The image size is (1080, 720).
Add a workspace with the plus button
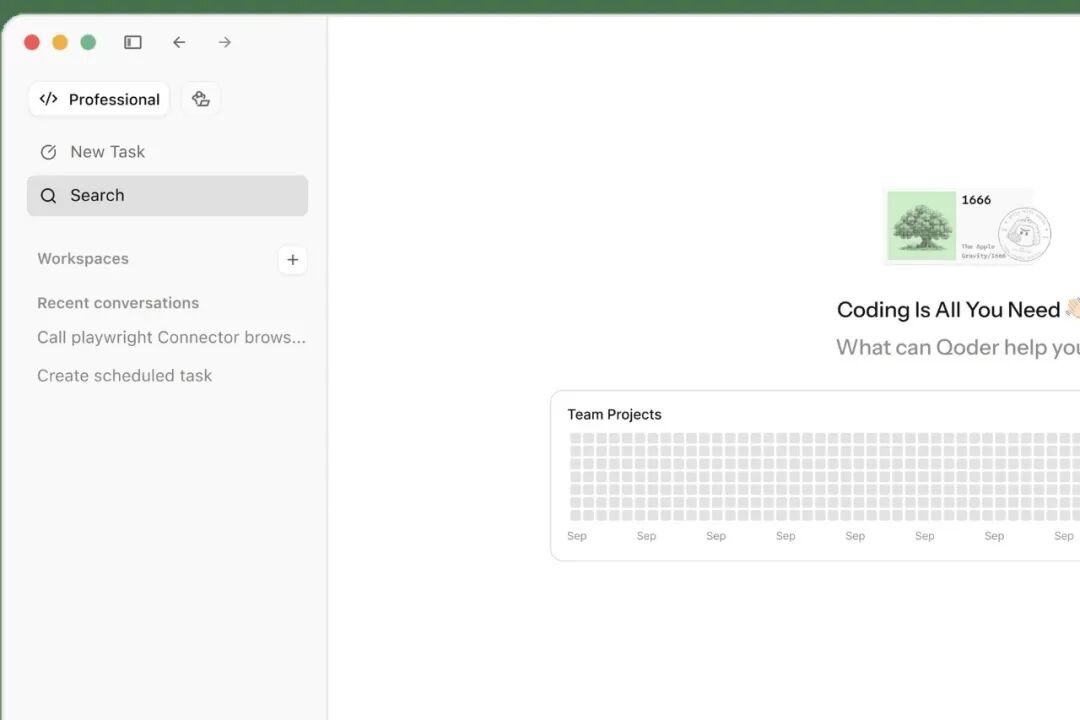[293, 260]
